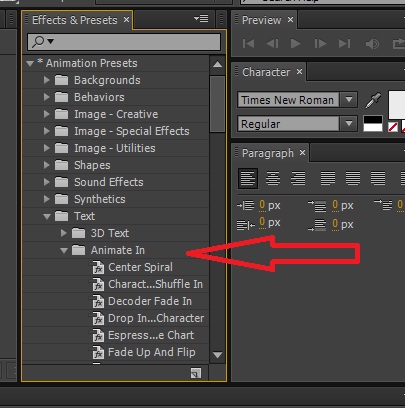Collapse the Animate In subfolder

(x=64, y=251)
